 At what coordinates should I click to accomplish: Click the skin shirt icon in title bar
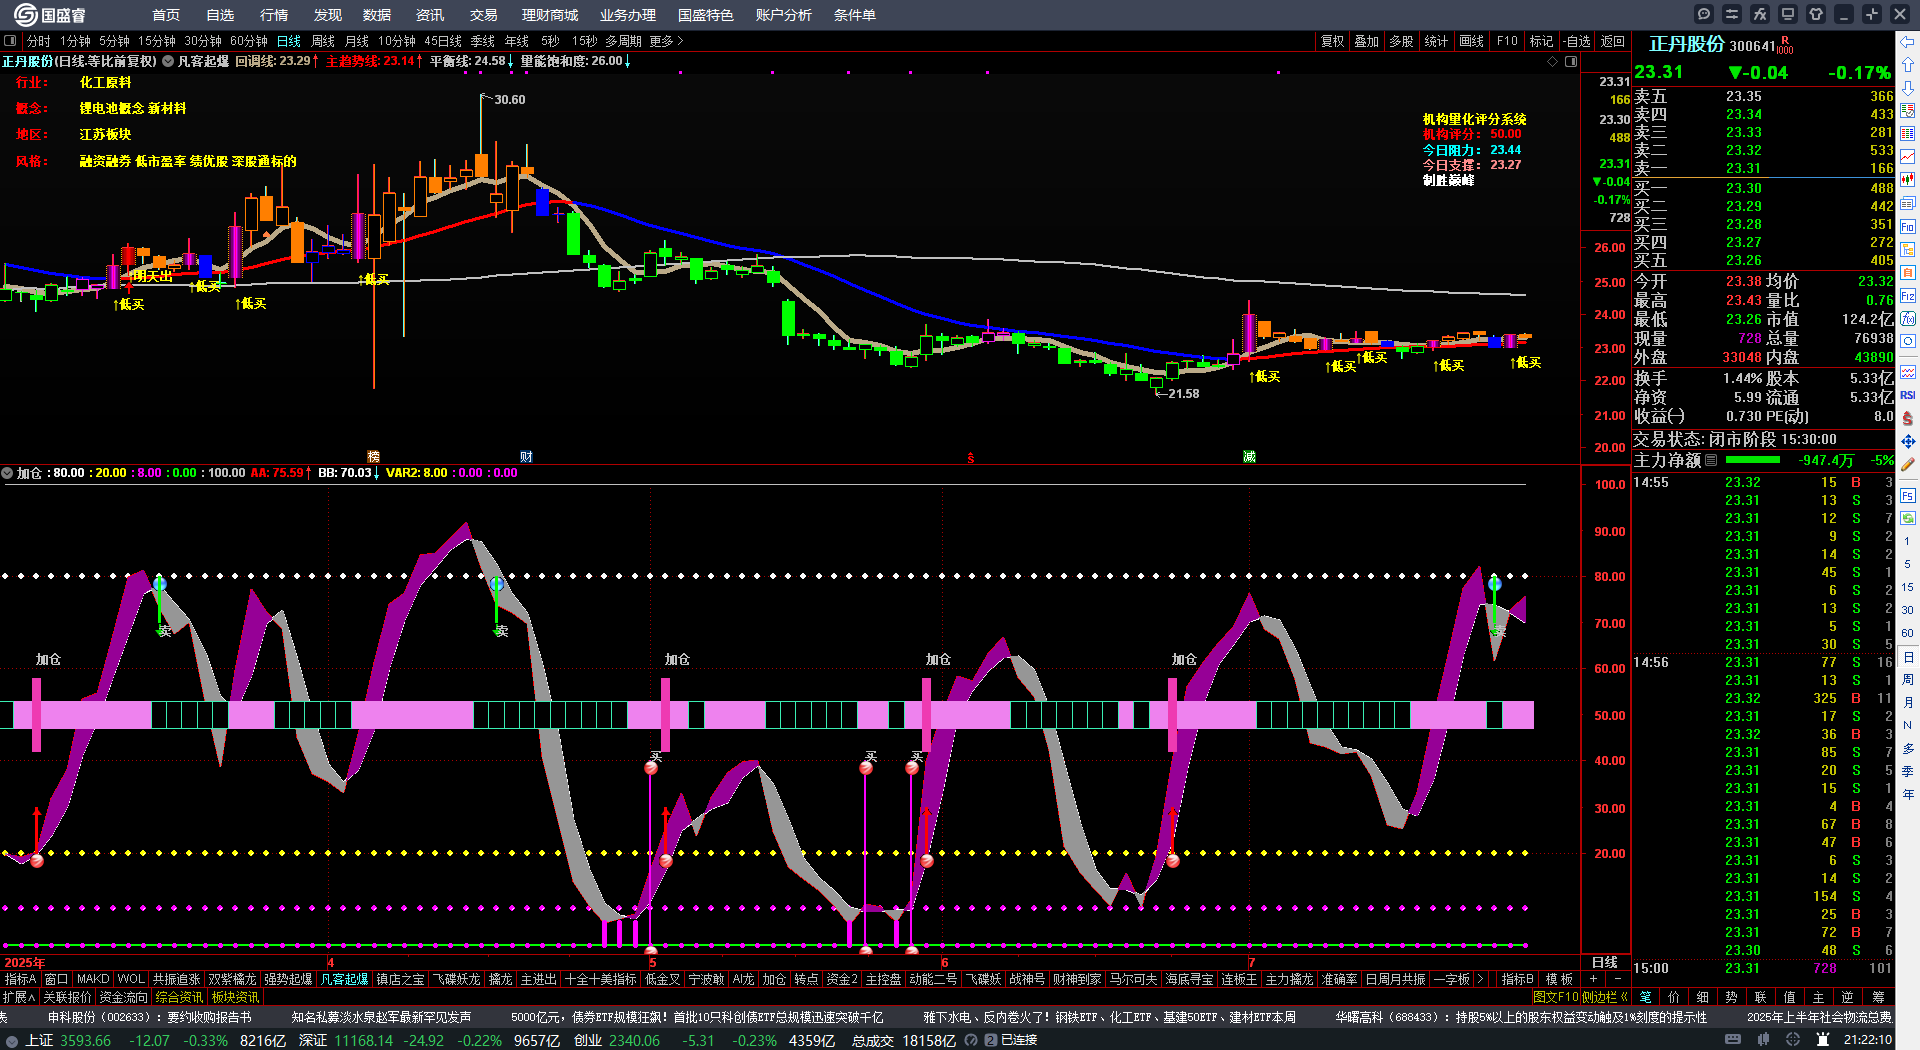[x=1816, y=14]
